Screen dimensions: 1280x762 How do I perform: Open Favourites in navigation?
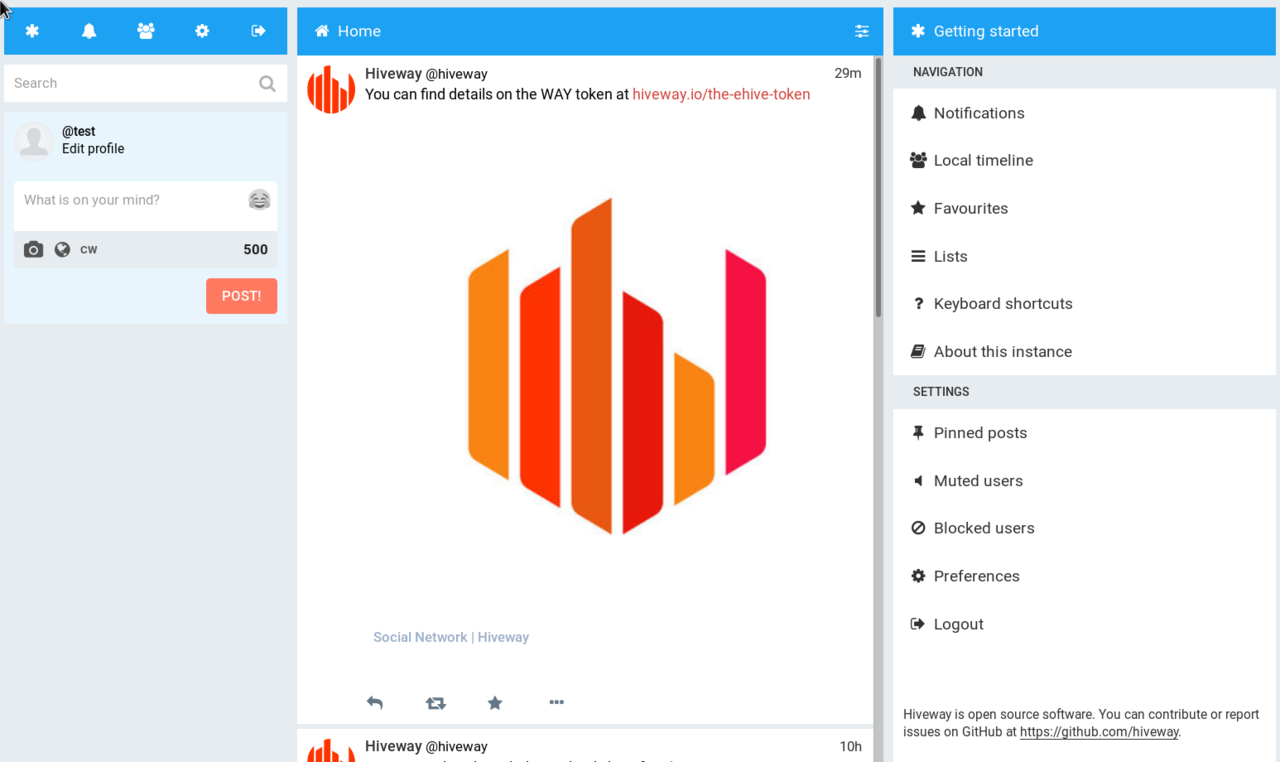coord(1084,208)
